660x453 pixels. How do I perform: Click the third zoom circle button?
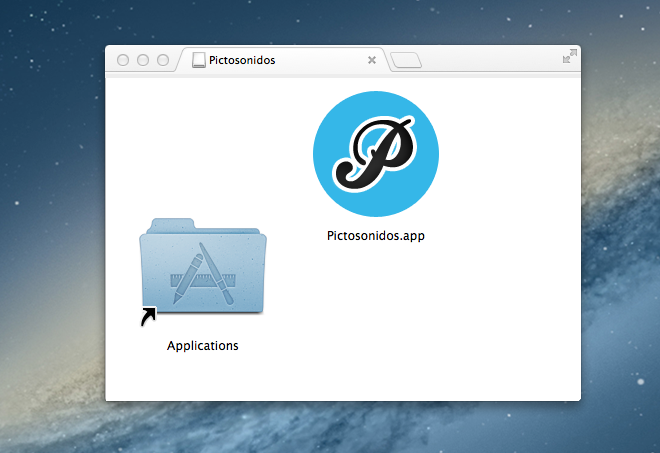tap(163, 60)
